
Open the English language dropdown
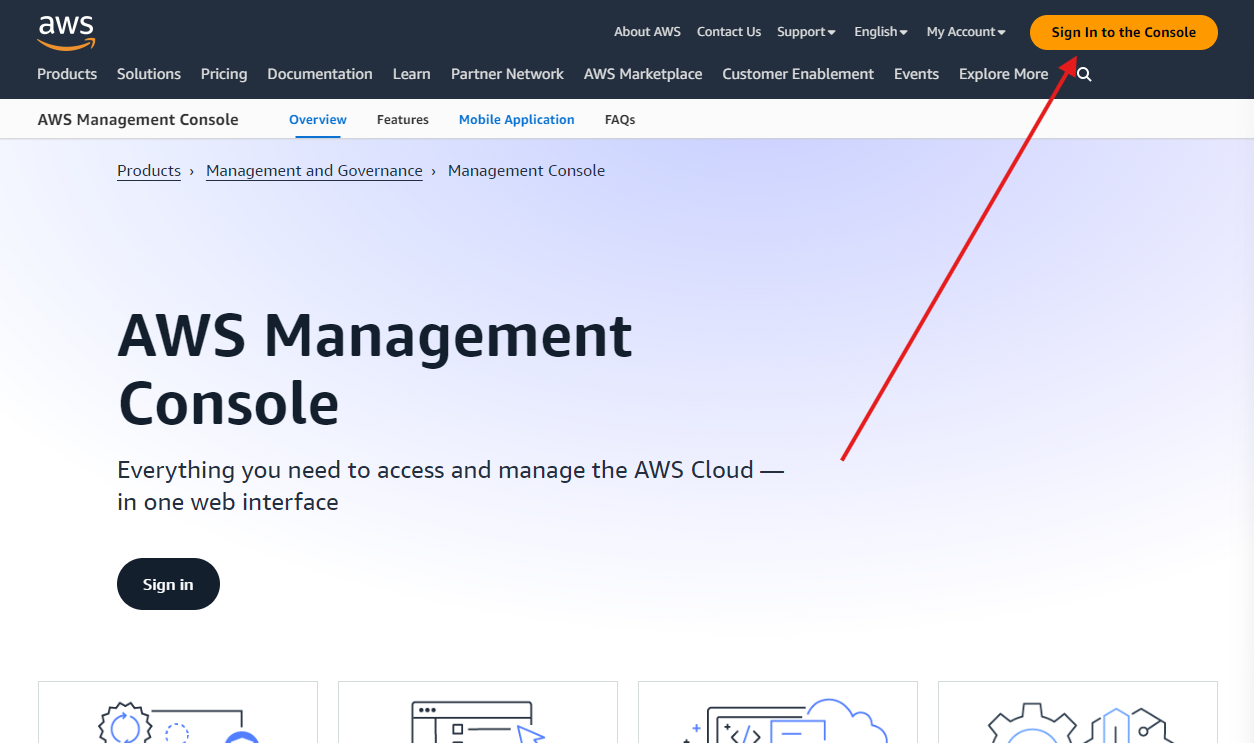click(x=879, y=31)
